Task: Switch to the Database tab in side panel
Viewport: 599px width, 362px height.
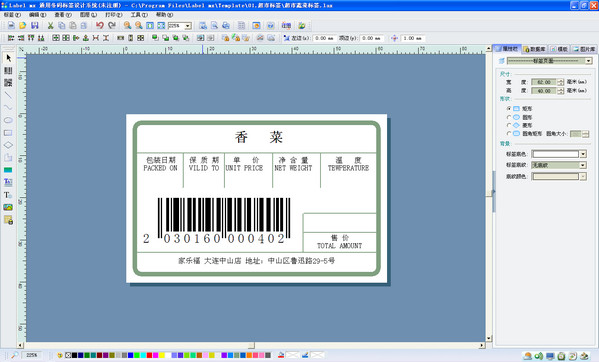Action: [534, 49]
